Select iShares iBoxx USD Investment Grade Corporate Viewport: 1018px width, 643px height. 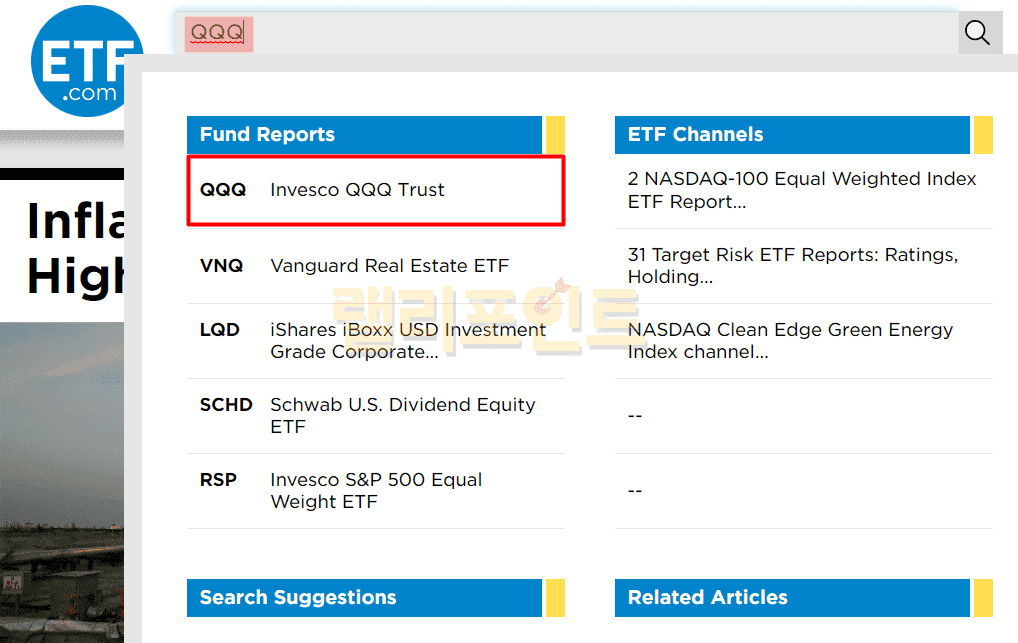coord(408,341)
